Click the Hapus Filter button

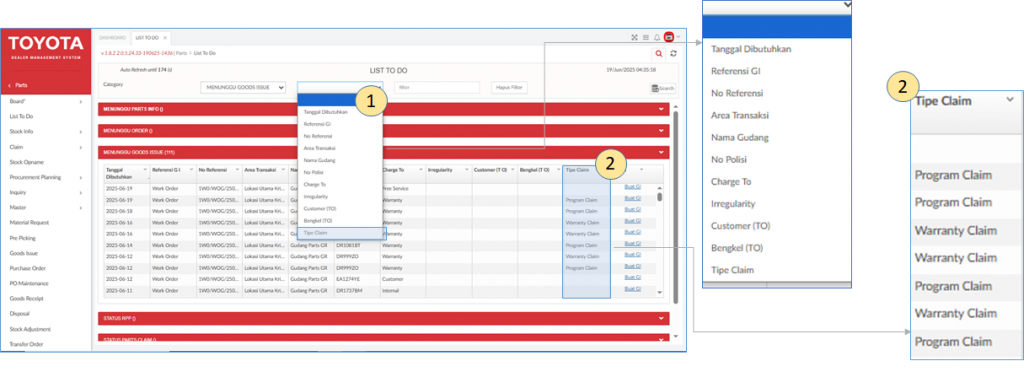509,88
